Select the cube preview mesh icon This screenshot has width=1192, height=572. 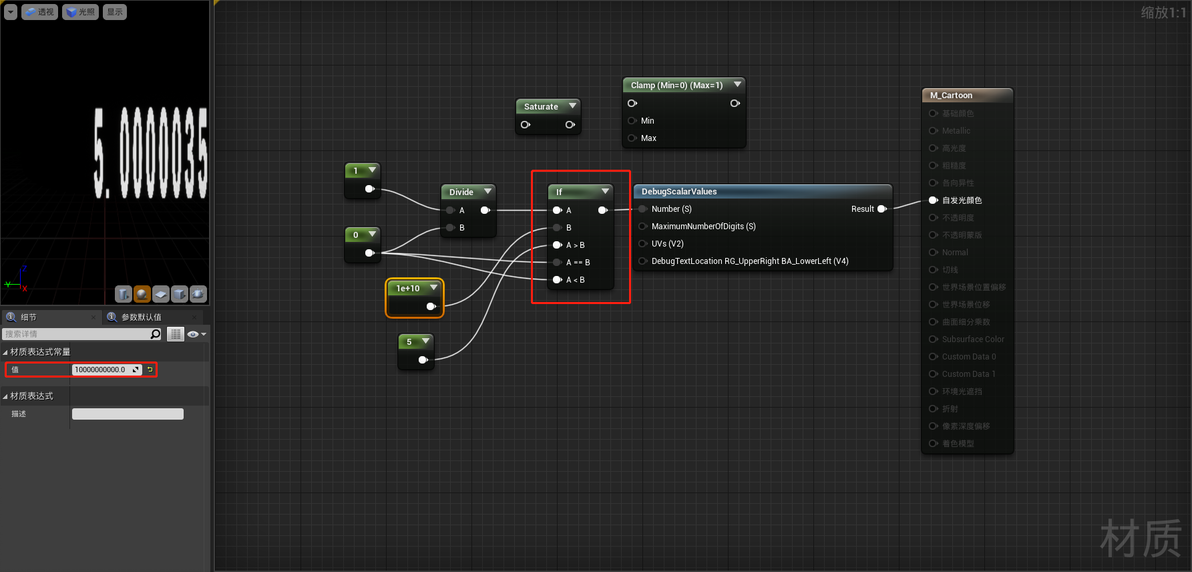[179, 294]
